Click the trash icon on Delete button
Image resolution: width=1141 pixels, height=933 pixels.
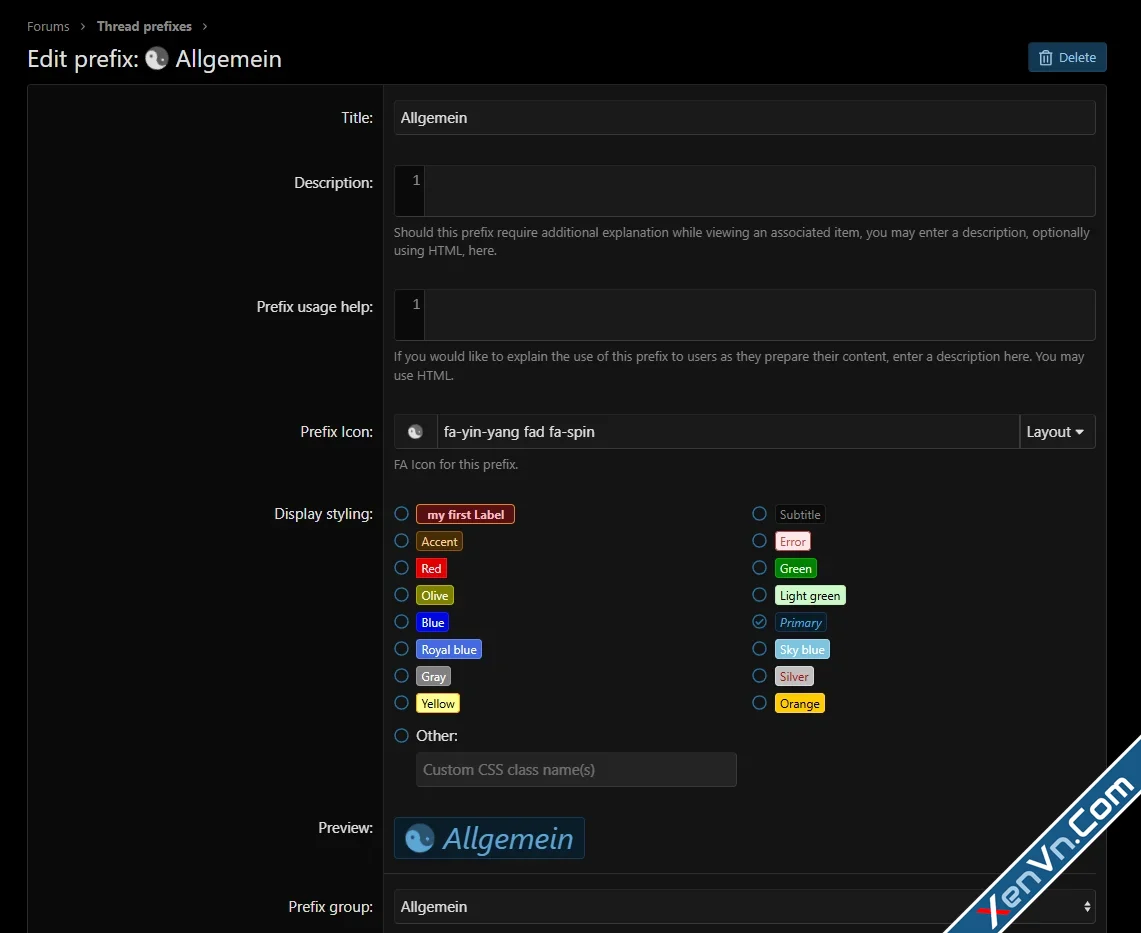click(1045, 58)
